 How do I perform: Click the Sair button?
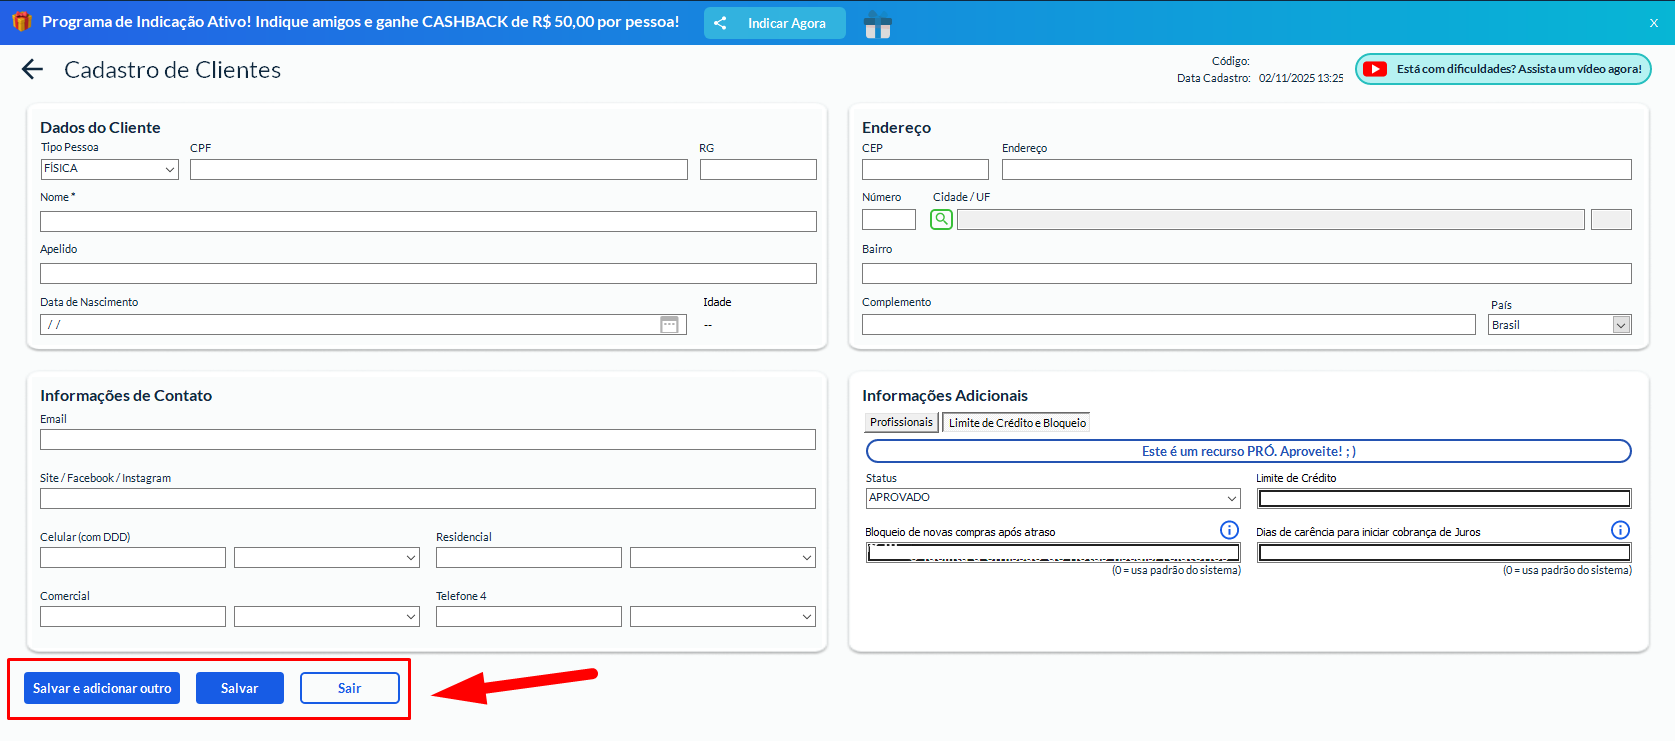coord(349,688)
